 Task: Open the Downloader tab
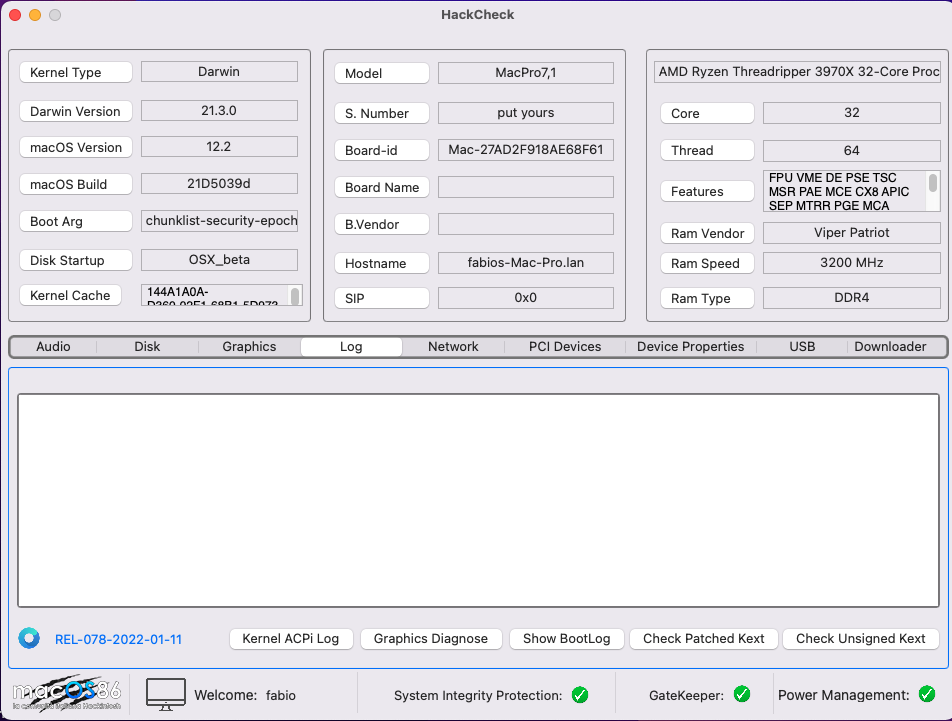point(890,347)
